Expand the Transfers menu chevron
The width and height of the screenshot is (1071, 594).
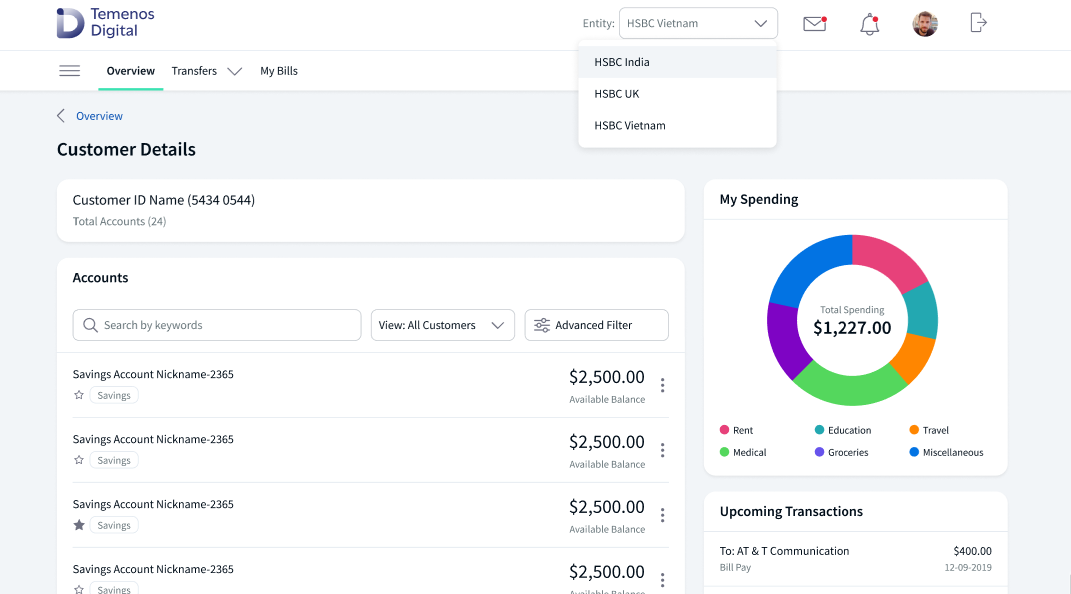tap(234, 71)
